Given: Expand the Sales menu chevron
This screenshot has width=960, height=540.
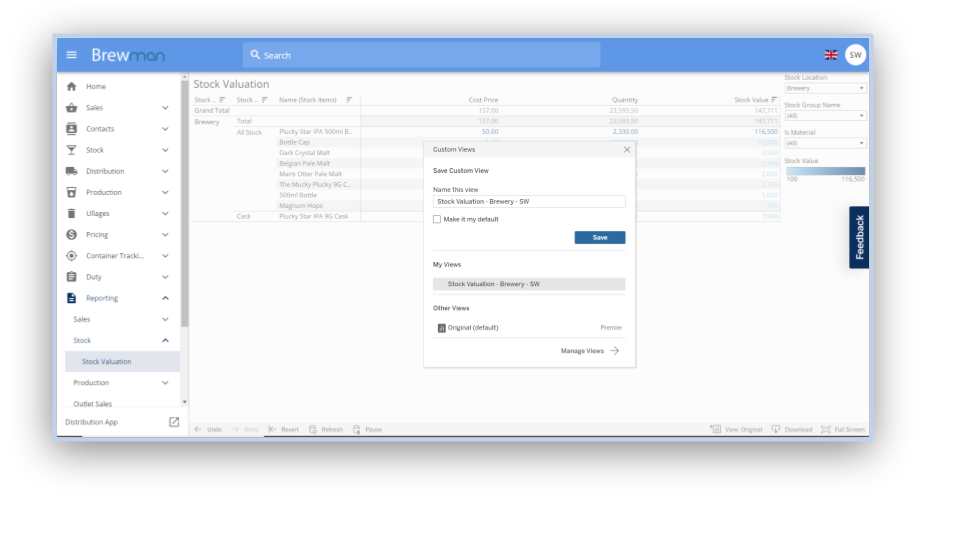Looking at the screenshot, I should click(x=165, y=108).
